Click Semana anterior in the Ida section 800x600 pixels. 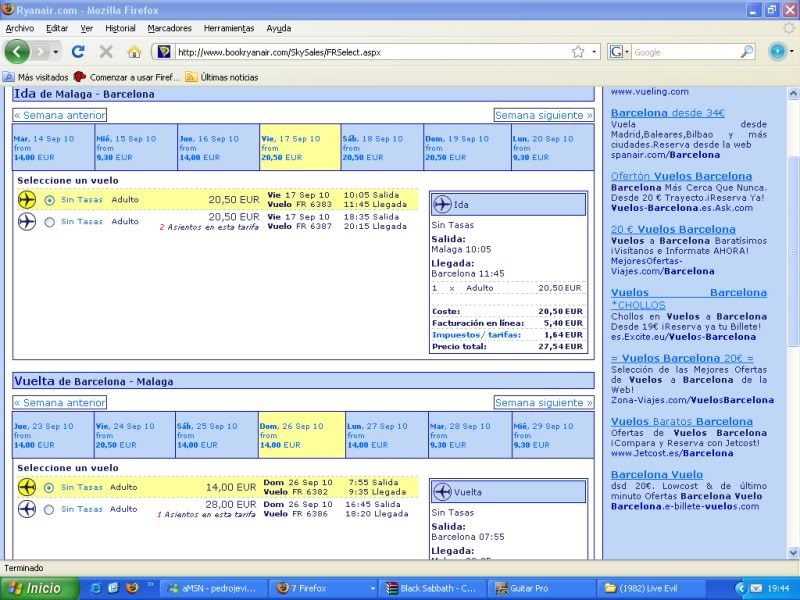point(60,115)
